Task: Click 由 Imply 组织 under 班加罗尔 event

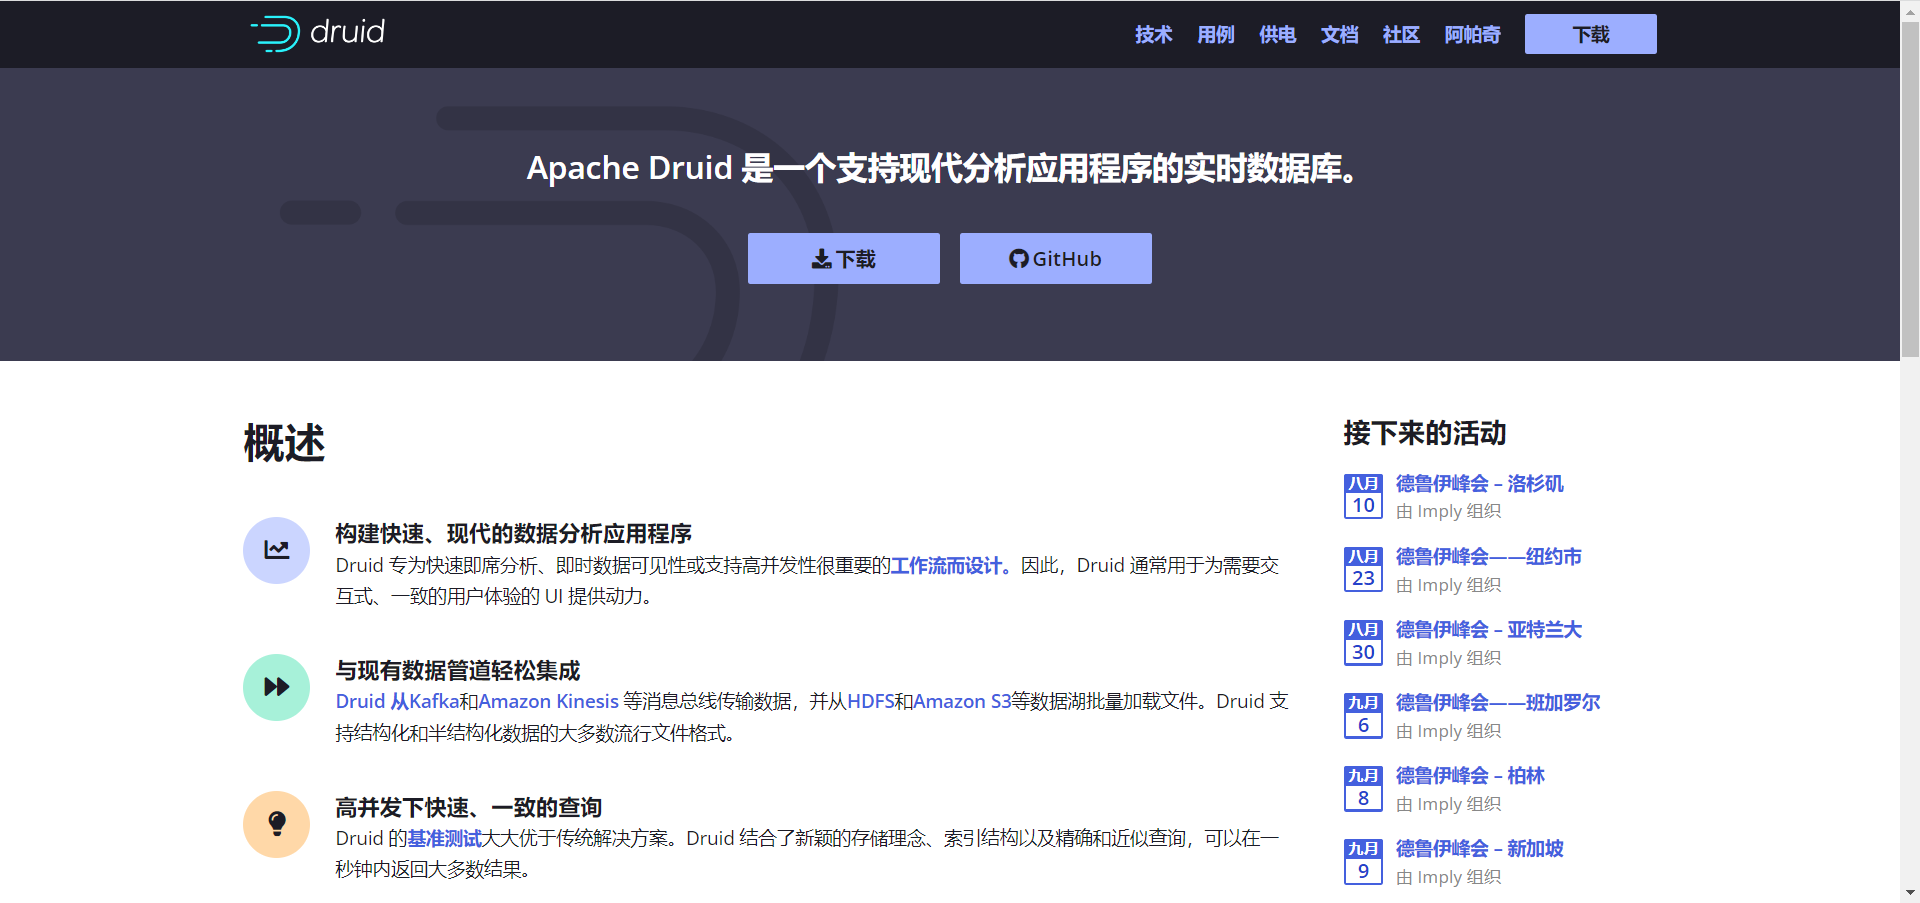Action: [x=1449, y=732]
